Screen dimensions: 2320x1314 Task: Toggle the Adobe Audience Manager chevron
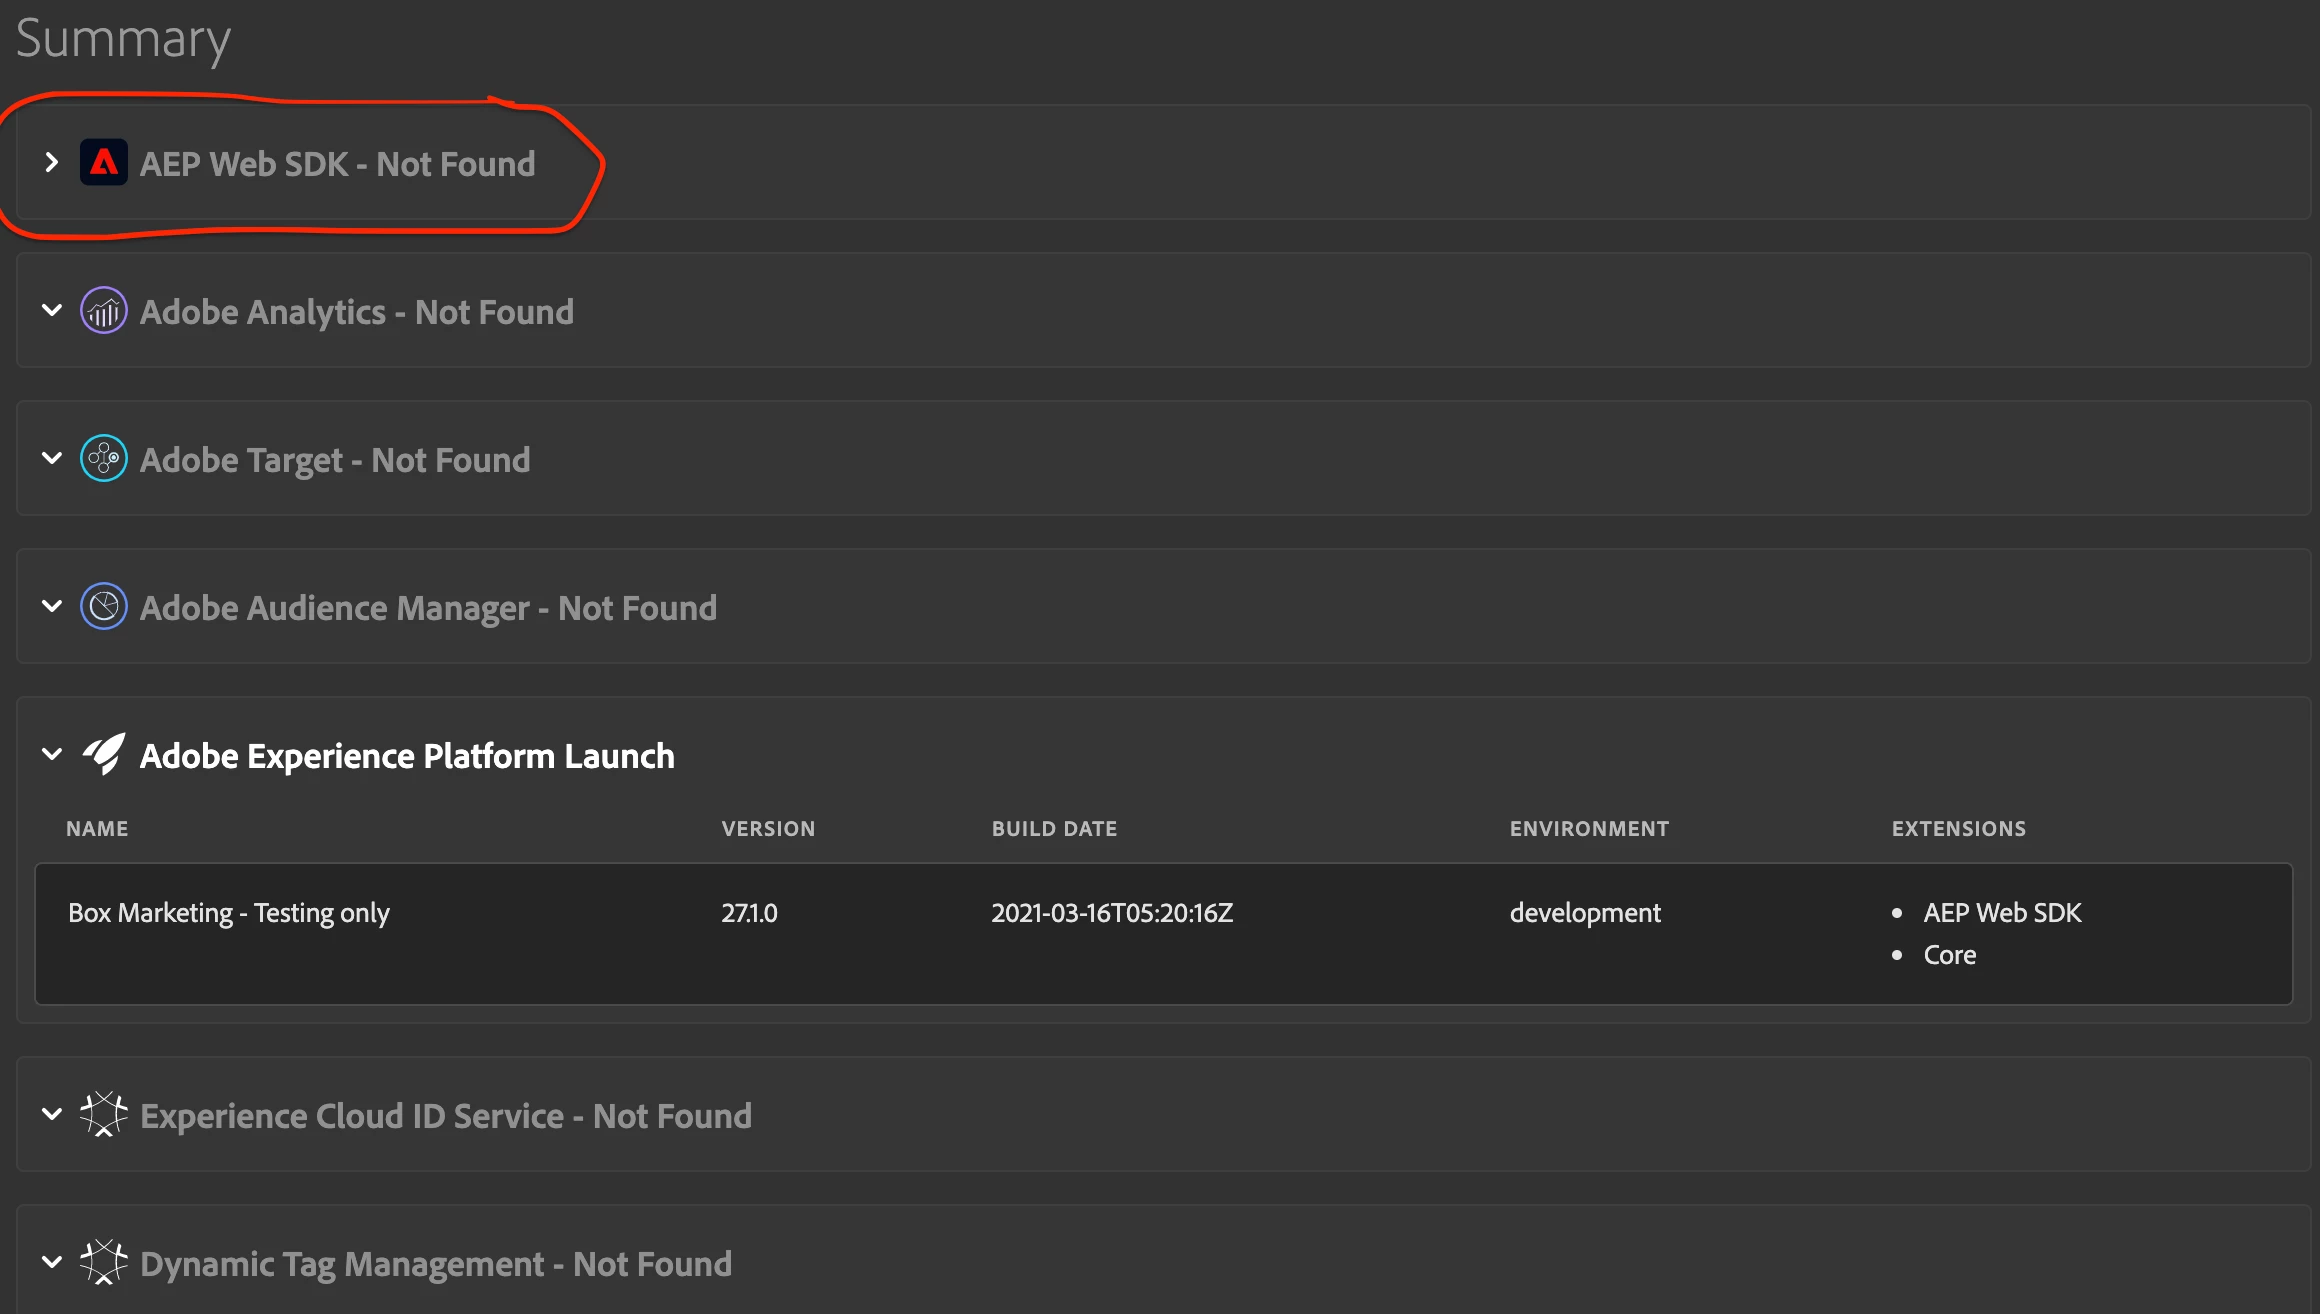click(x=52, y=606)
